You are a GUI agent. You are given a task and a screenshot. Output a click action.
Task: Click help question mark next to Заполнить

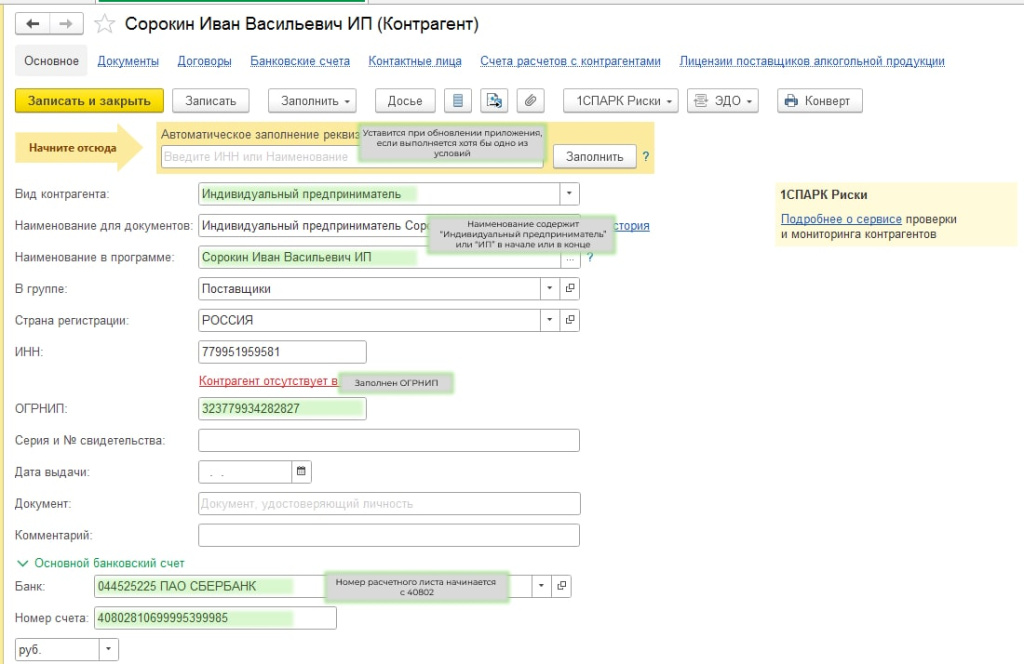coord(646,157)
